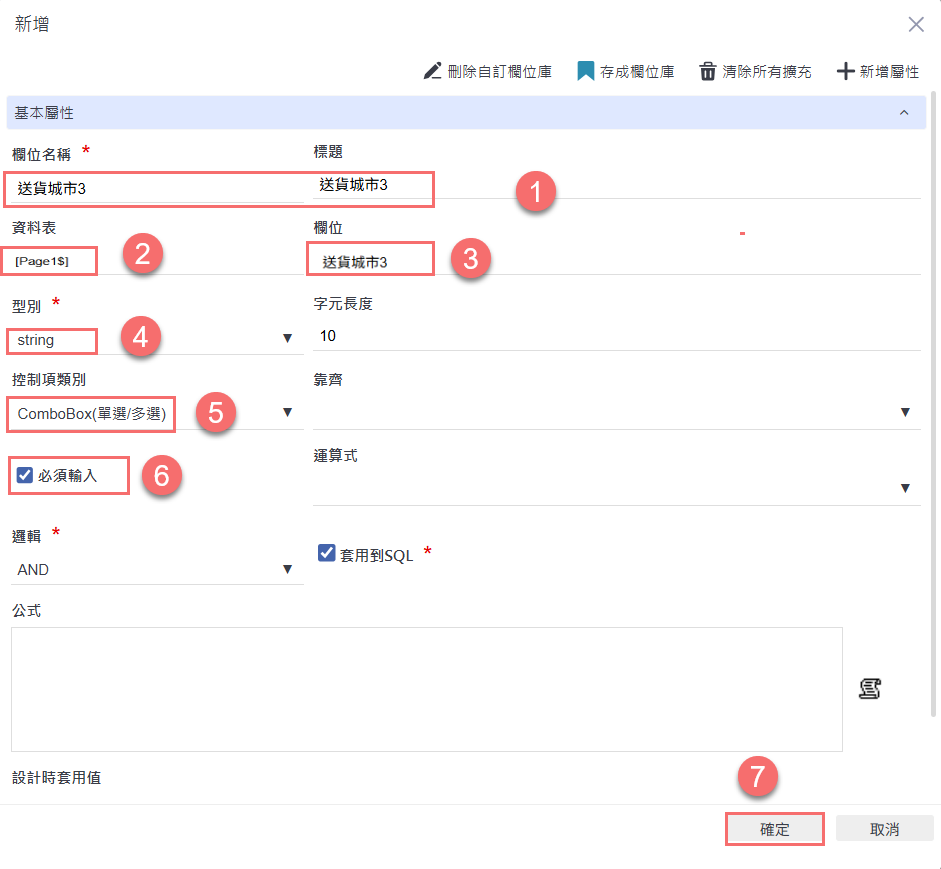Collapse the 基本屬性 section chevron

click(905, 113)
